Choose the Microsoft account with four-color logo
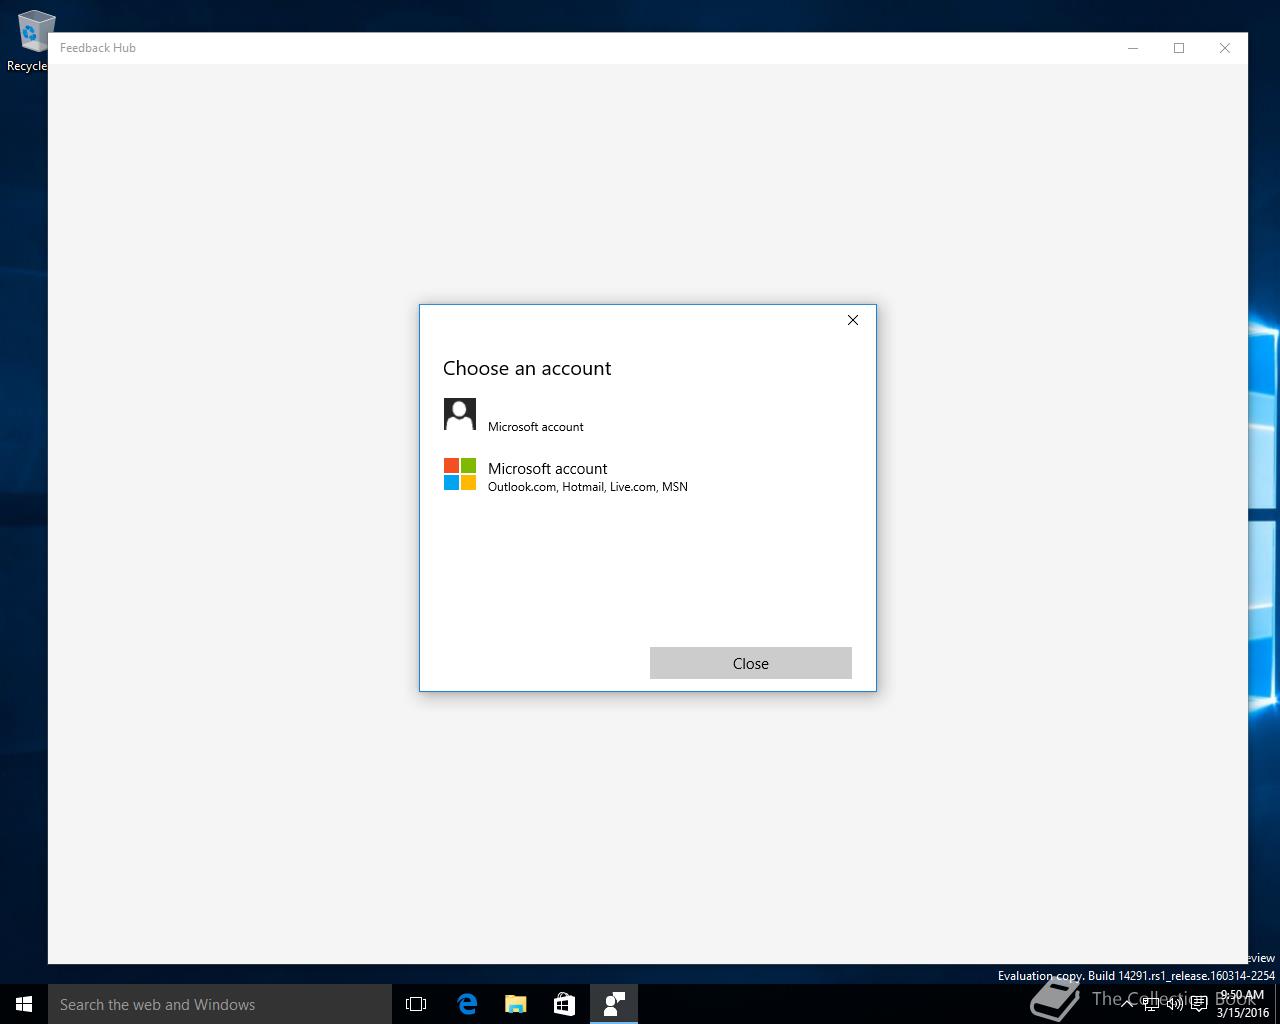Viewport: 1280px width, 1024px height. click(x=647, y=475)
